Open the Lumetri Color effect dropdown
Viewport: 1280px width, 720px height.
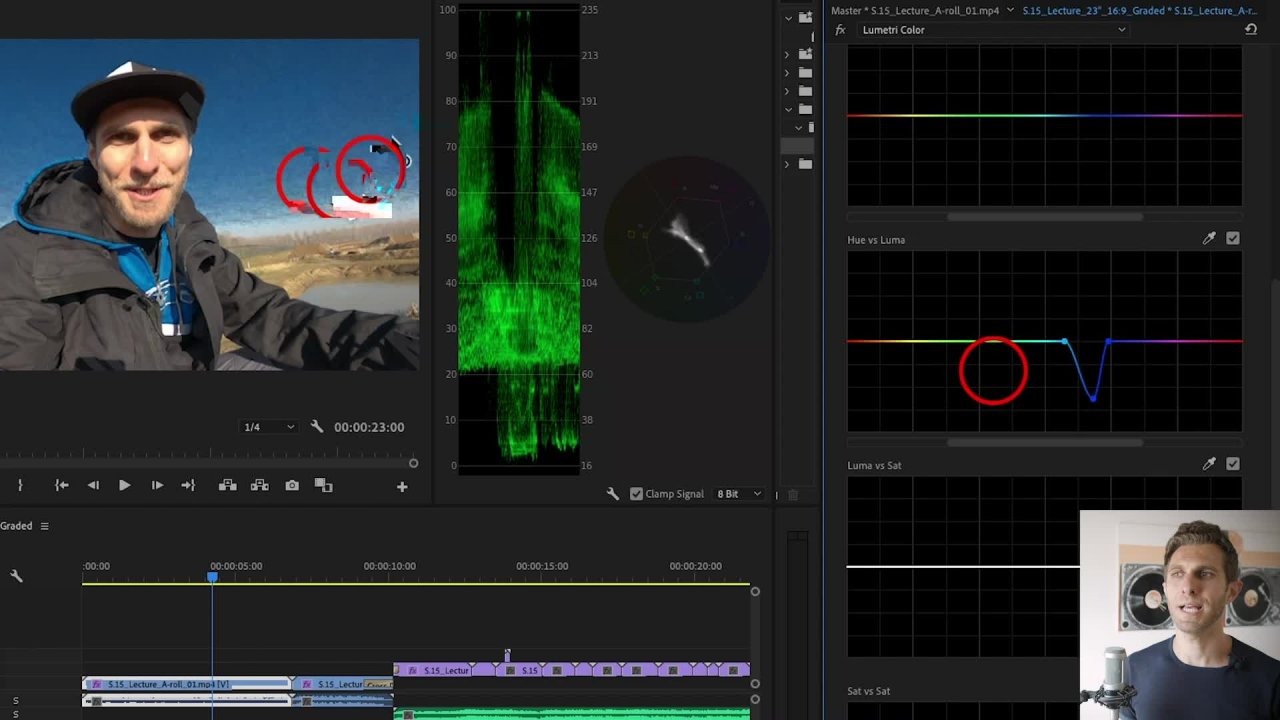(x=993, y=30)
